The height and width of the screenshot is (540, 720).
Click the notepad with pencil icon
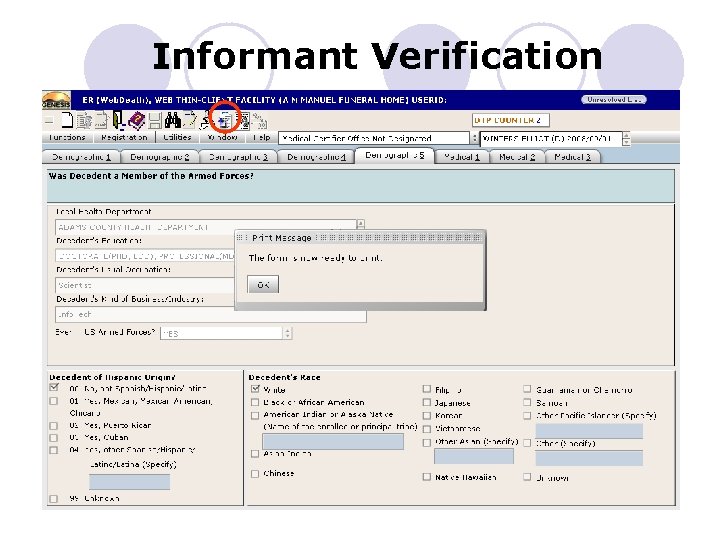click(x=189, y=120)
